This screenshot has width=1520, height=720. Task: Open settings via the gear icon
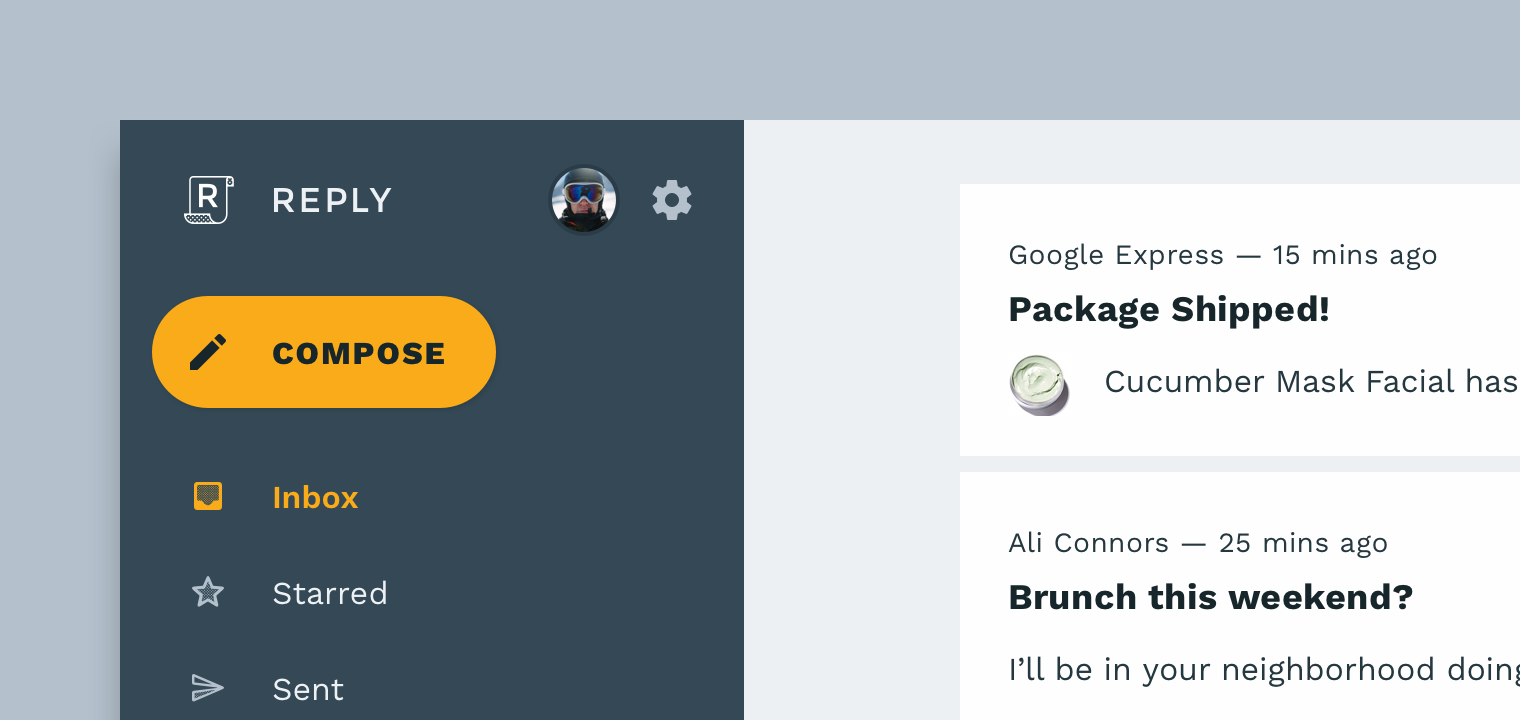[x=671, y=199]
